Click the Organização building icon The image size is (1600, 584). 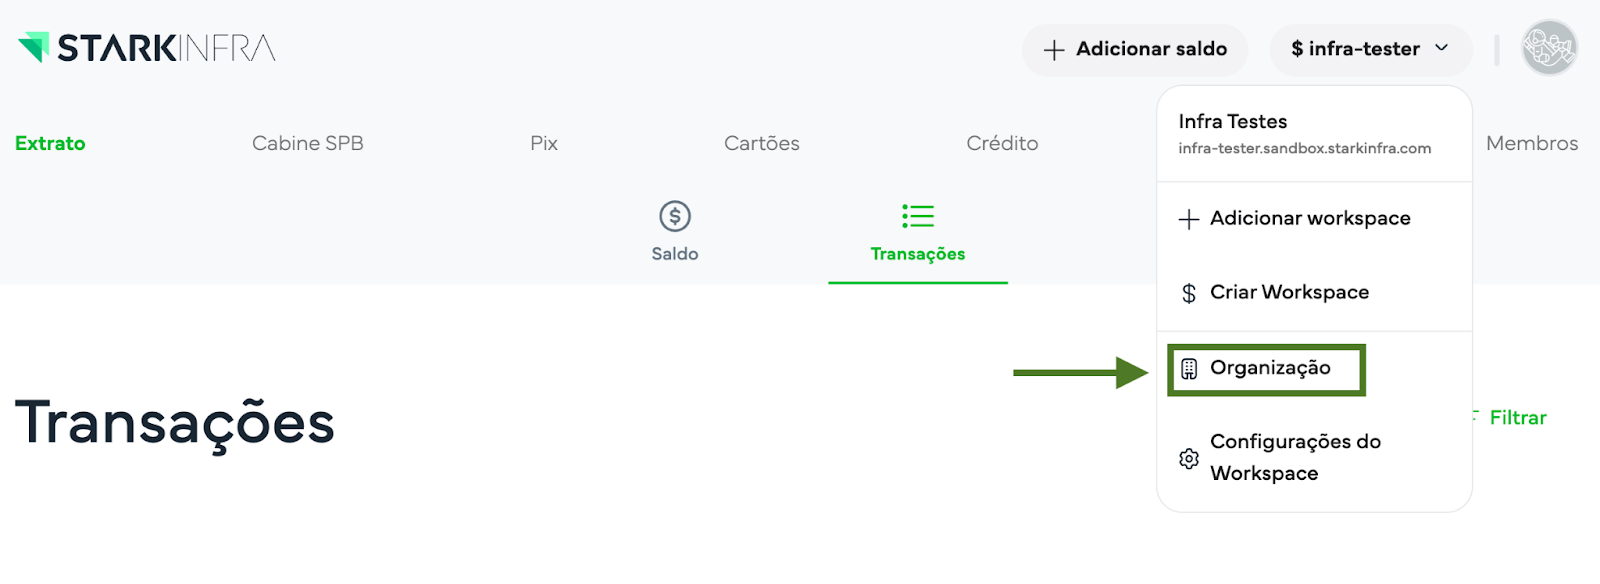click(1189, 369)
